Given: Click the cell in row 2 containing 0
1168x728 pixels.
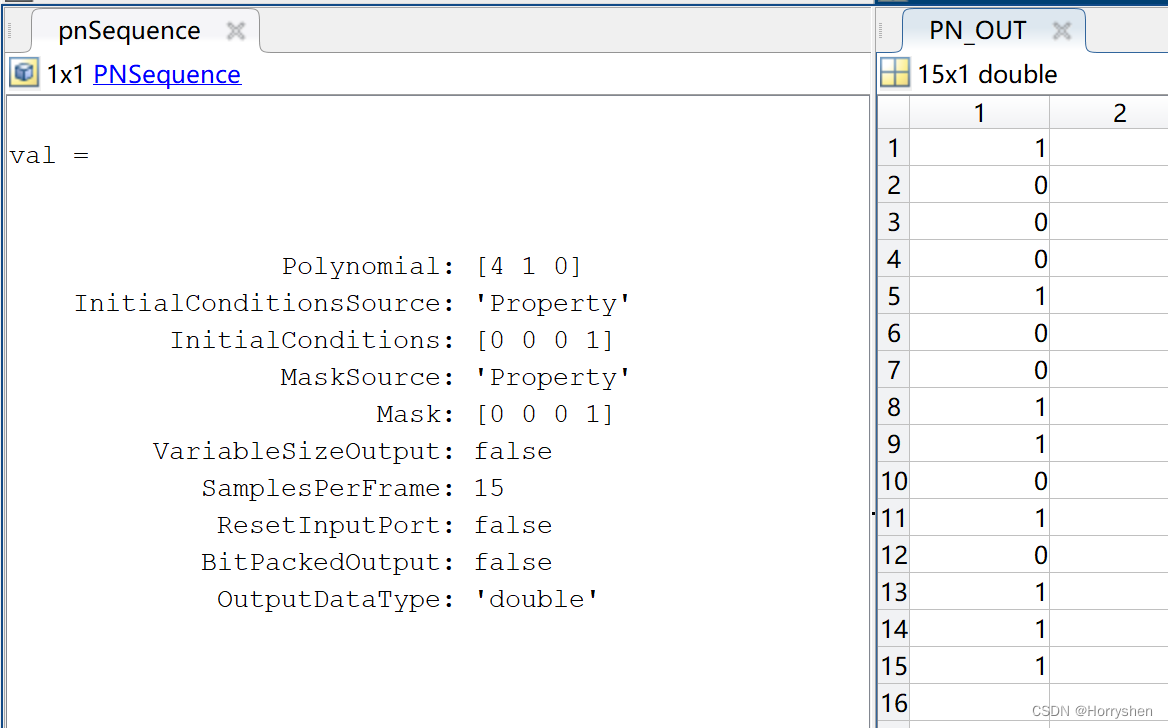Looking at the screenshot, I should 980,185.
